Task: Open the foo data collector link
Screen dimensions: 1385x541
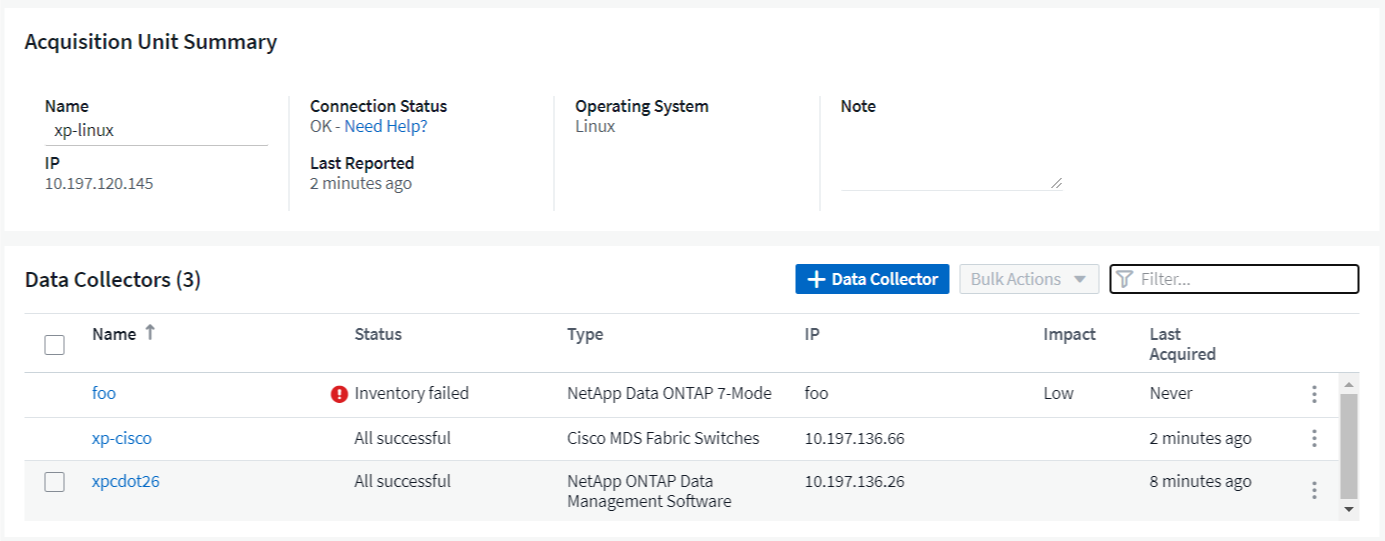Action: pos(104,393)
